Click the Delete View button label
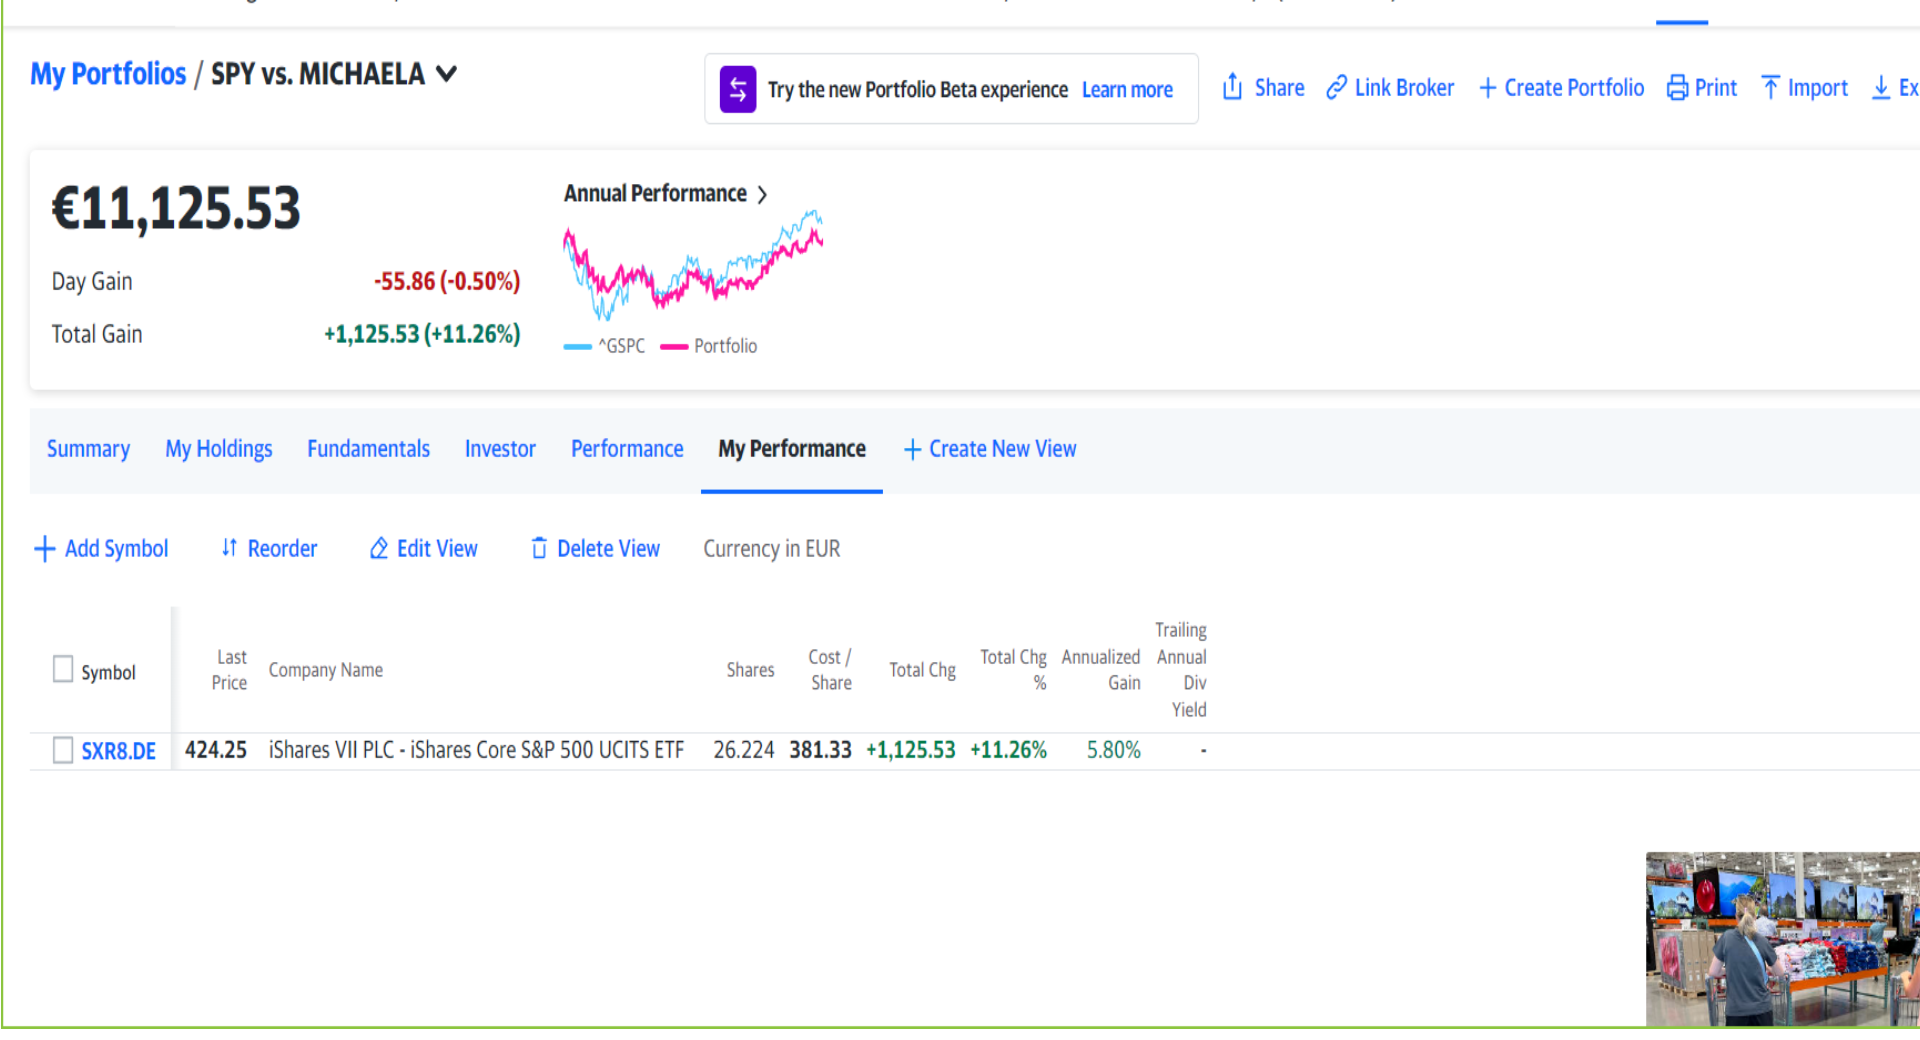Viewport: 1920px width, 1040px height. 608,549
